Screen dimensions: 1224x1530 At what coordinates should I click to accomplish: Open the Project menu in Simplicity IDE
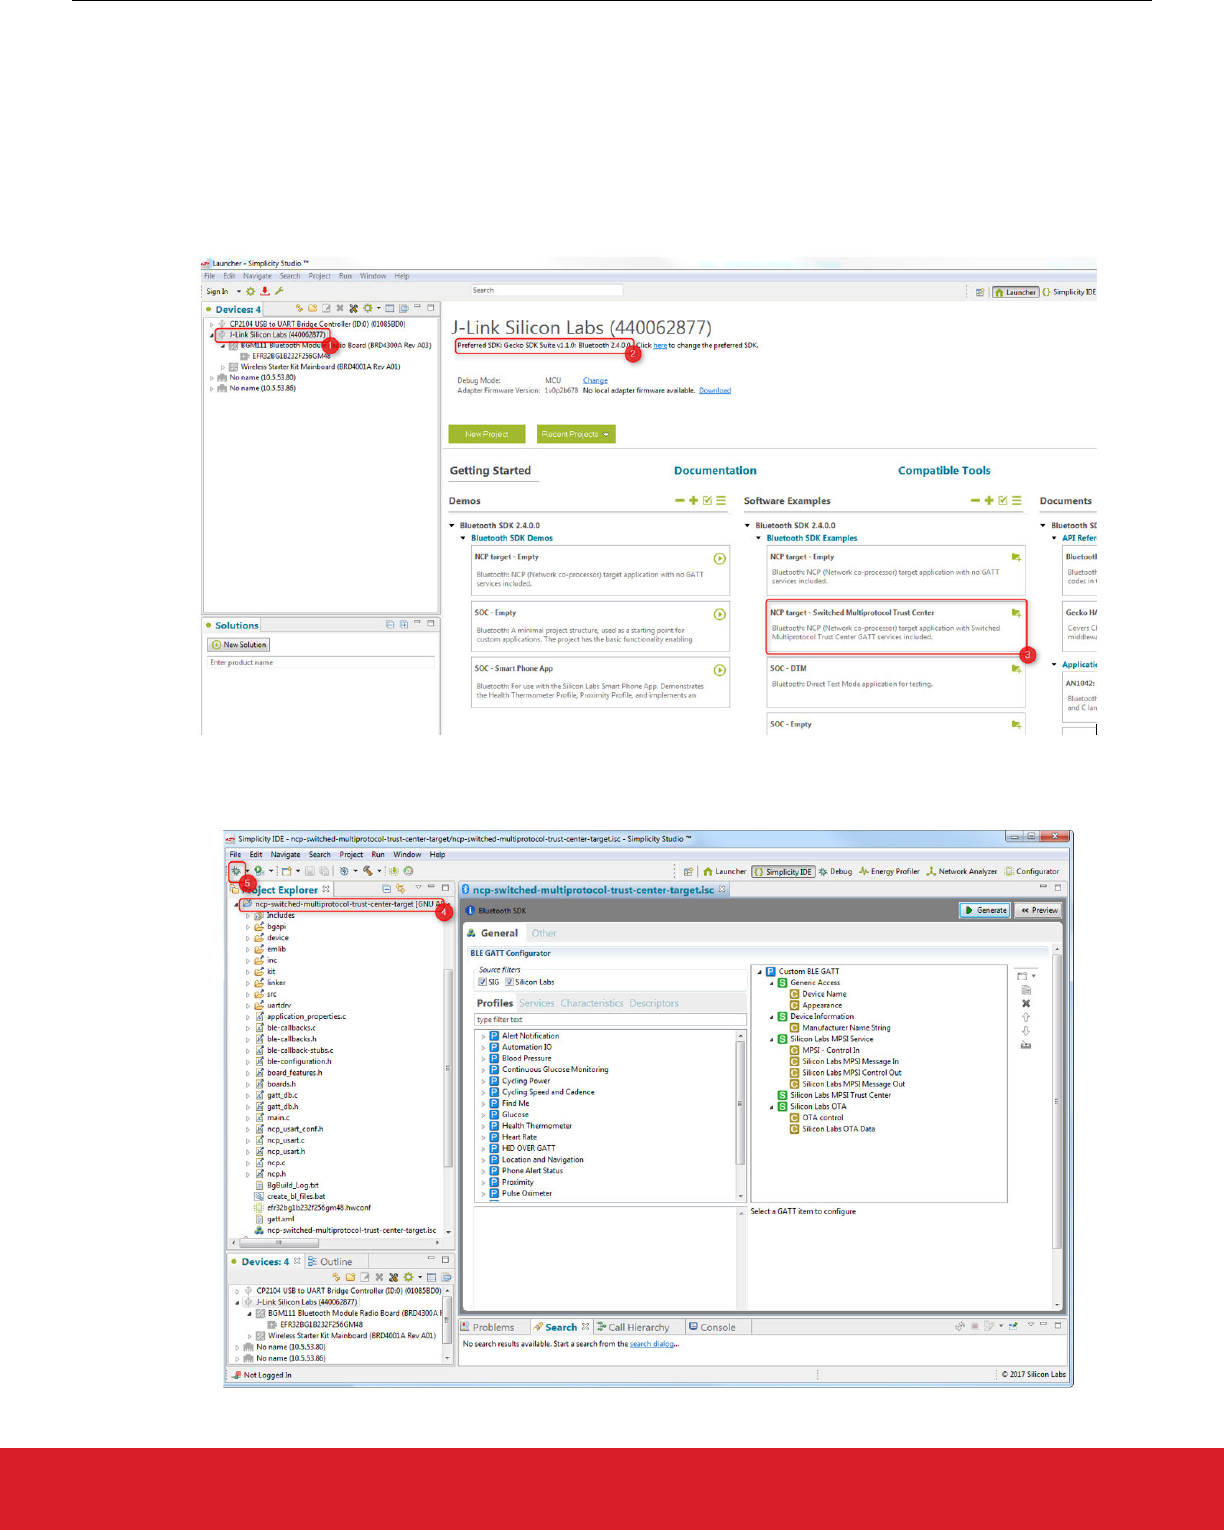(351, 855)
